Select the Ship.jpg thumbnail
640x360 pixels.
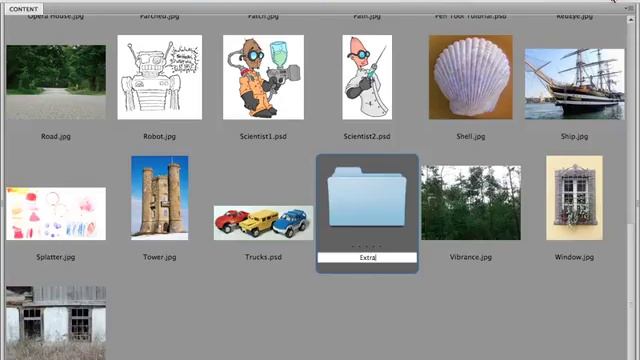(574, 84)
